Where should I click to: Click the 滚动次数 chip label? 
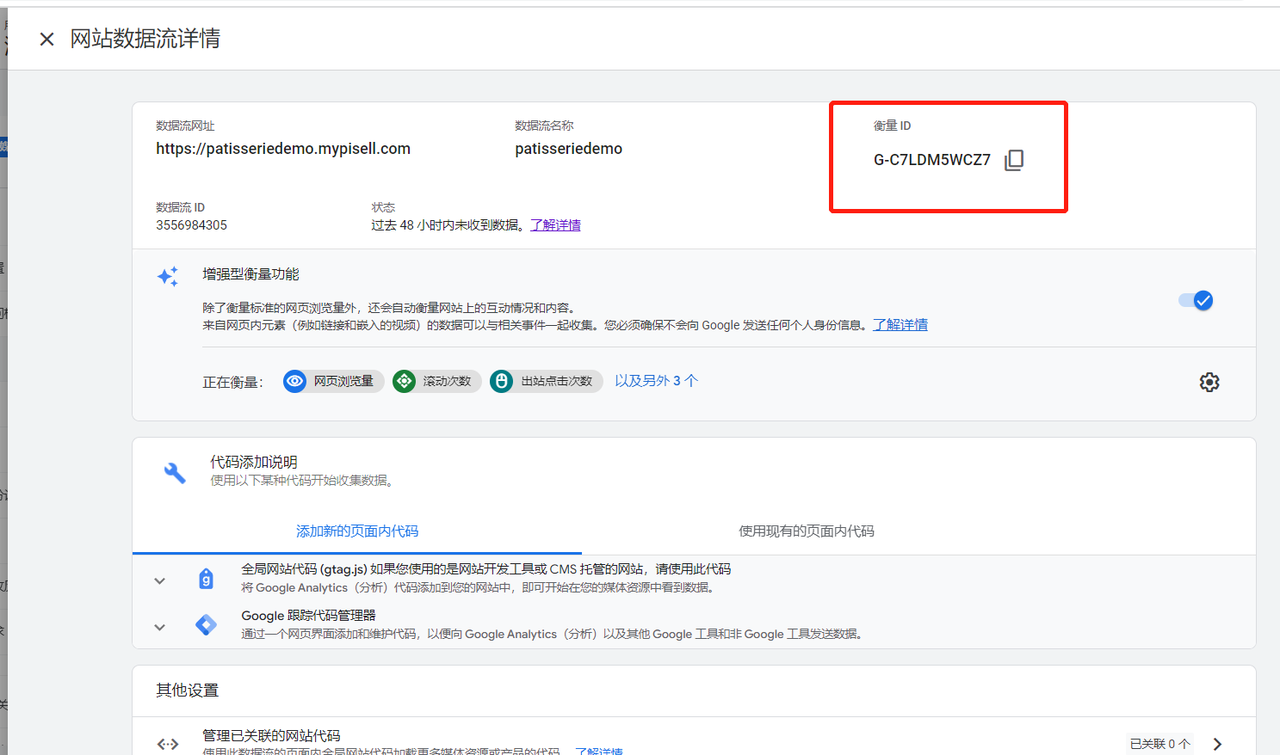tap(447, 381)
